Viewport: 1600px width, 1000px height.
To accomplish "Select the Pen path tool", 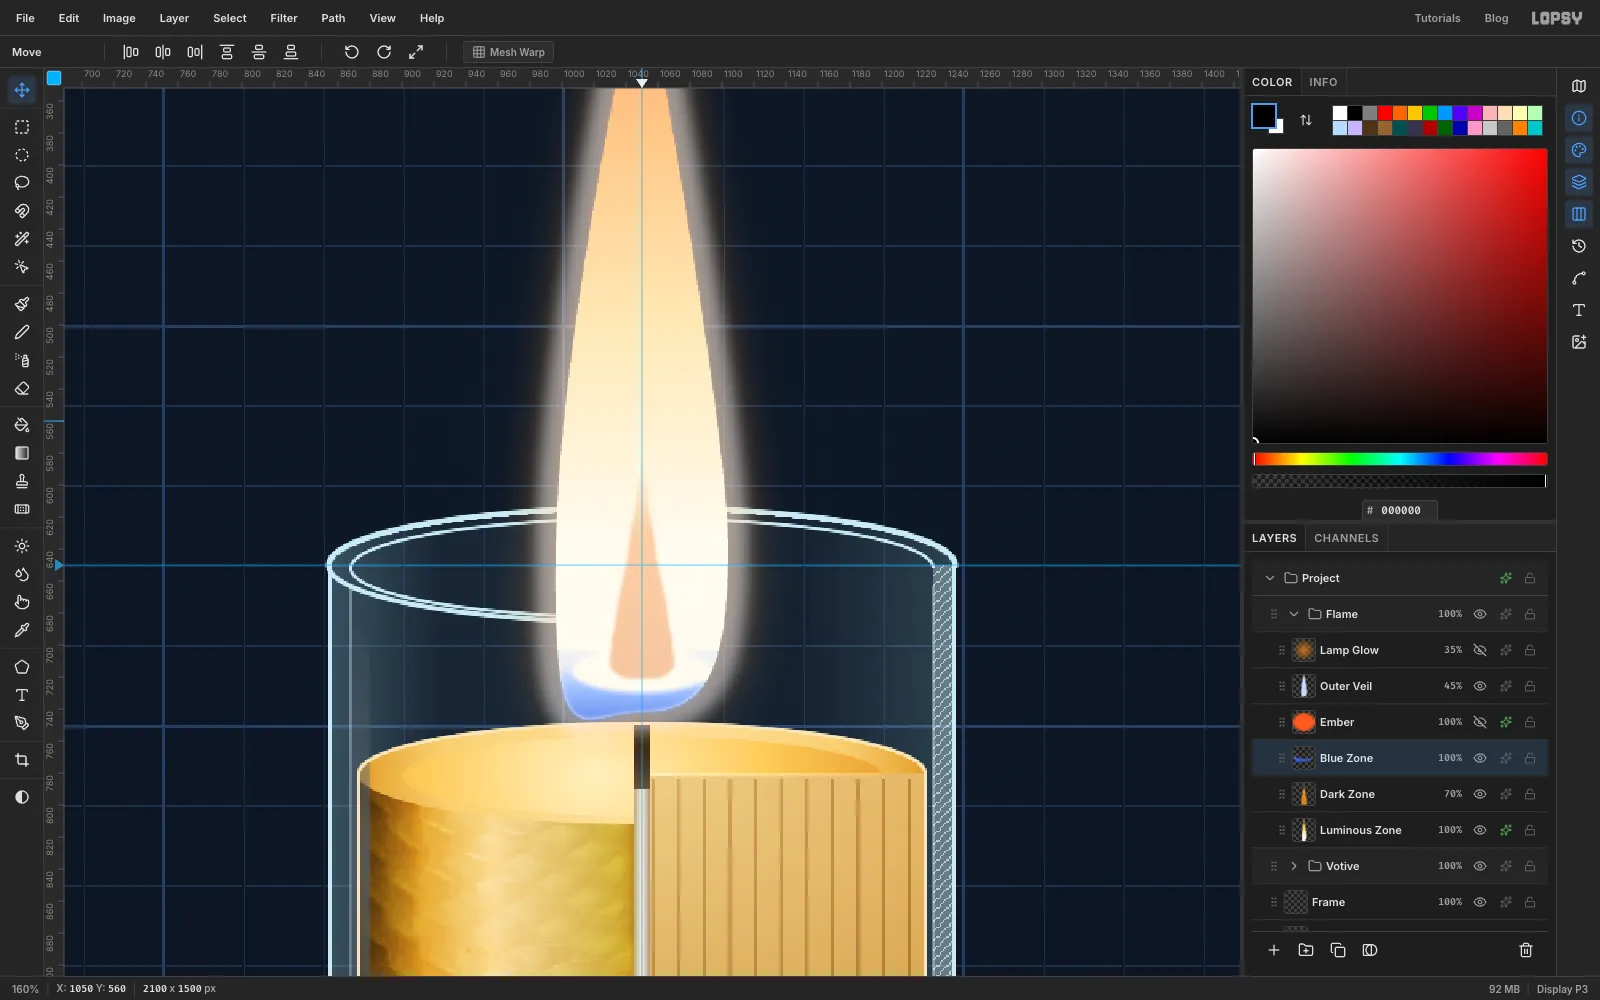I will [22, 723].
